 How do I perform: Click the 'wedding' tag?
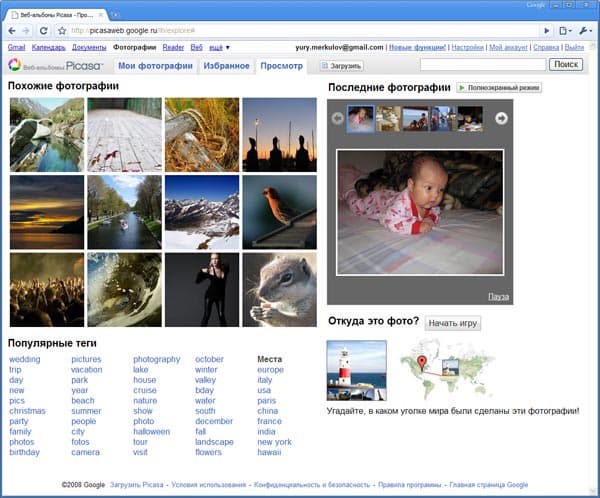pos(24,359)
